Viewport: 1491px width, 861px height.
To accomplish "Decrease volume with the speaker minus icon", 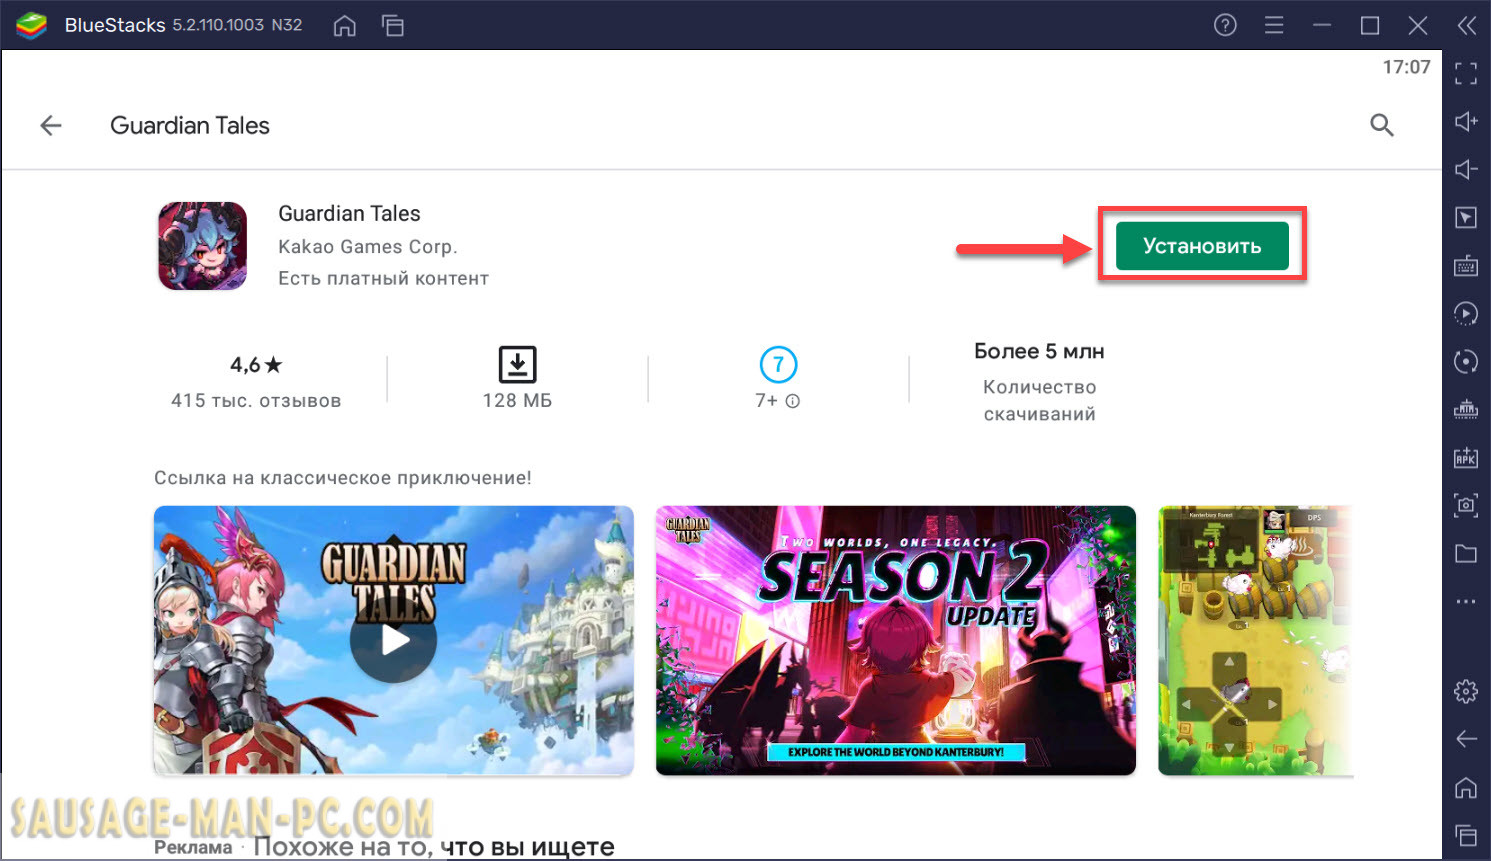I will click(1466, 169).
